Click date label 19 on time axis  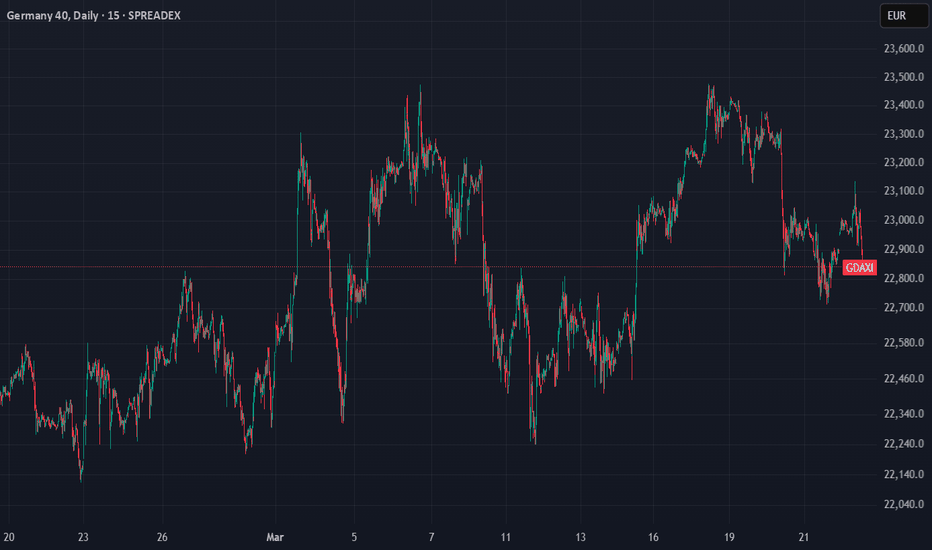729,538
